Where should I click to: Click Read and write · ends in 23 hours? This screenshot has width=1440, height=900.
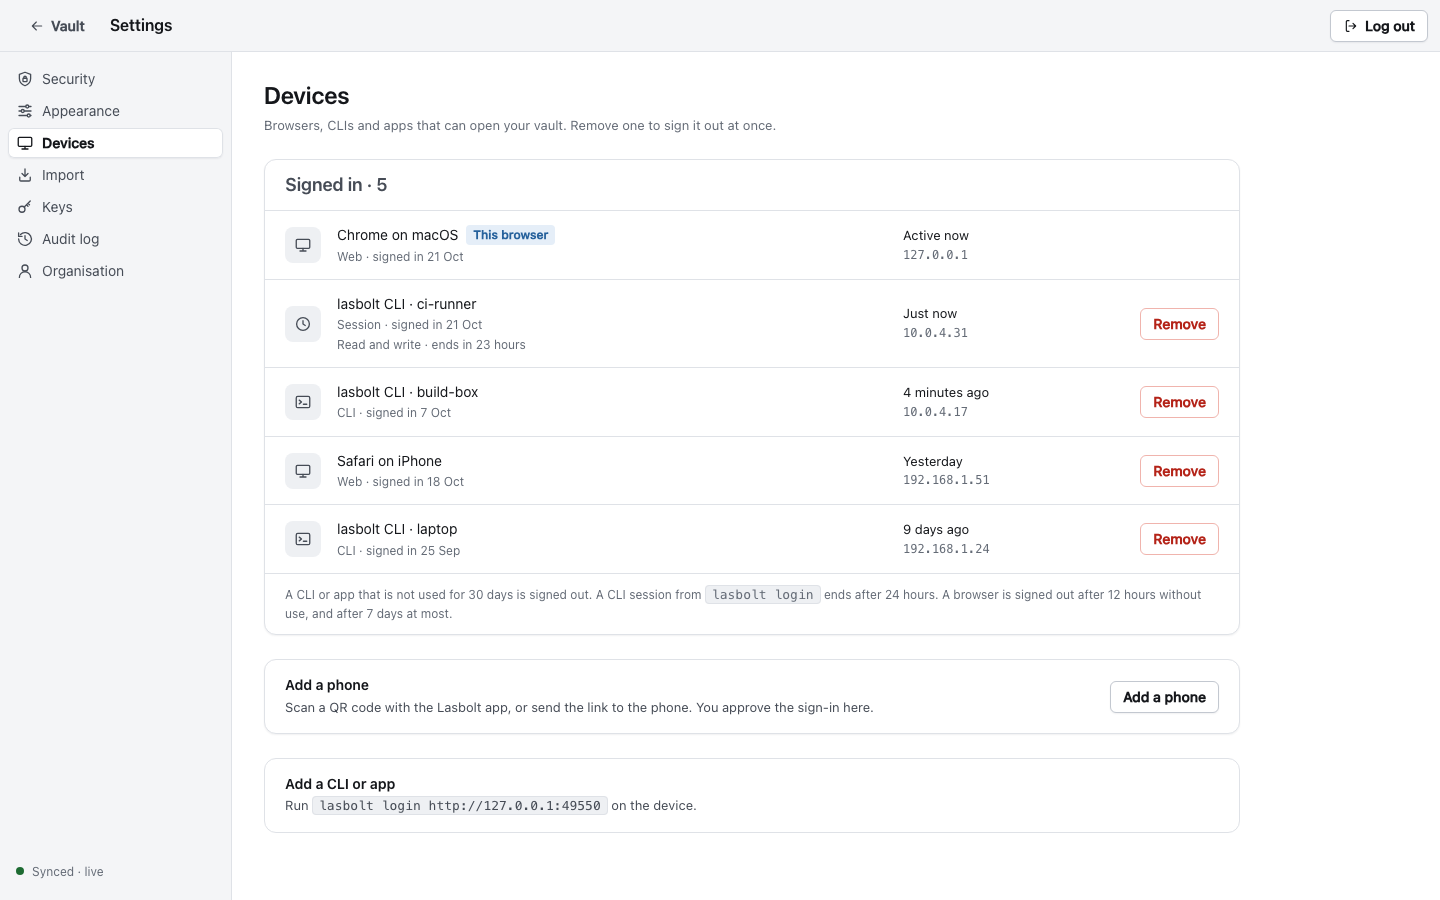pyautogui.click(x=431, y=345)
